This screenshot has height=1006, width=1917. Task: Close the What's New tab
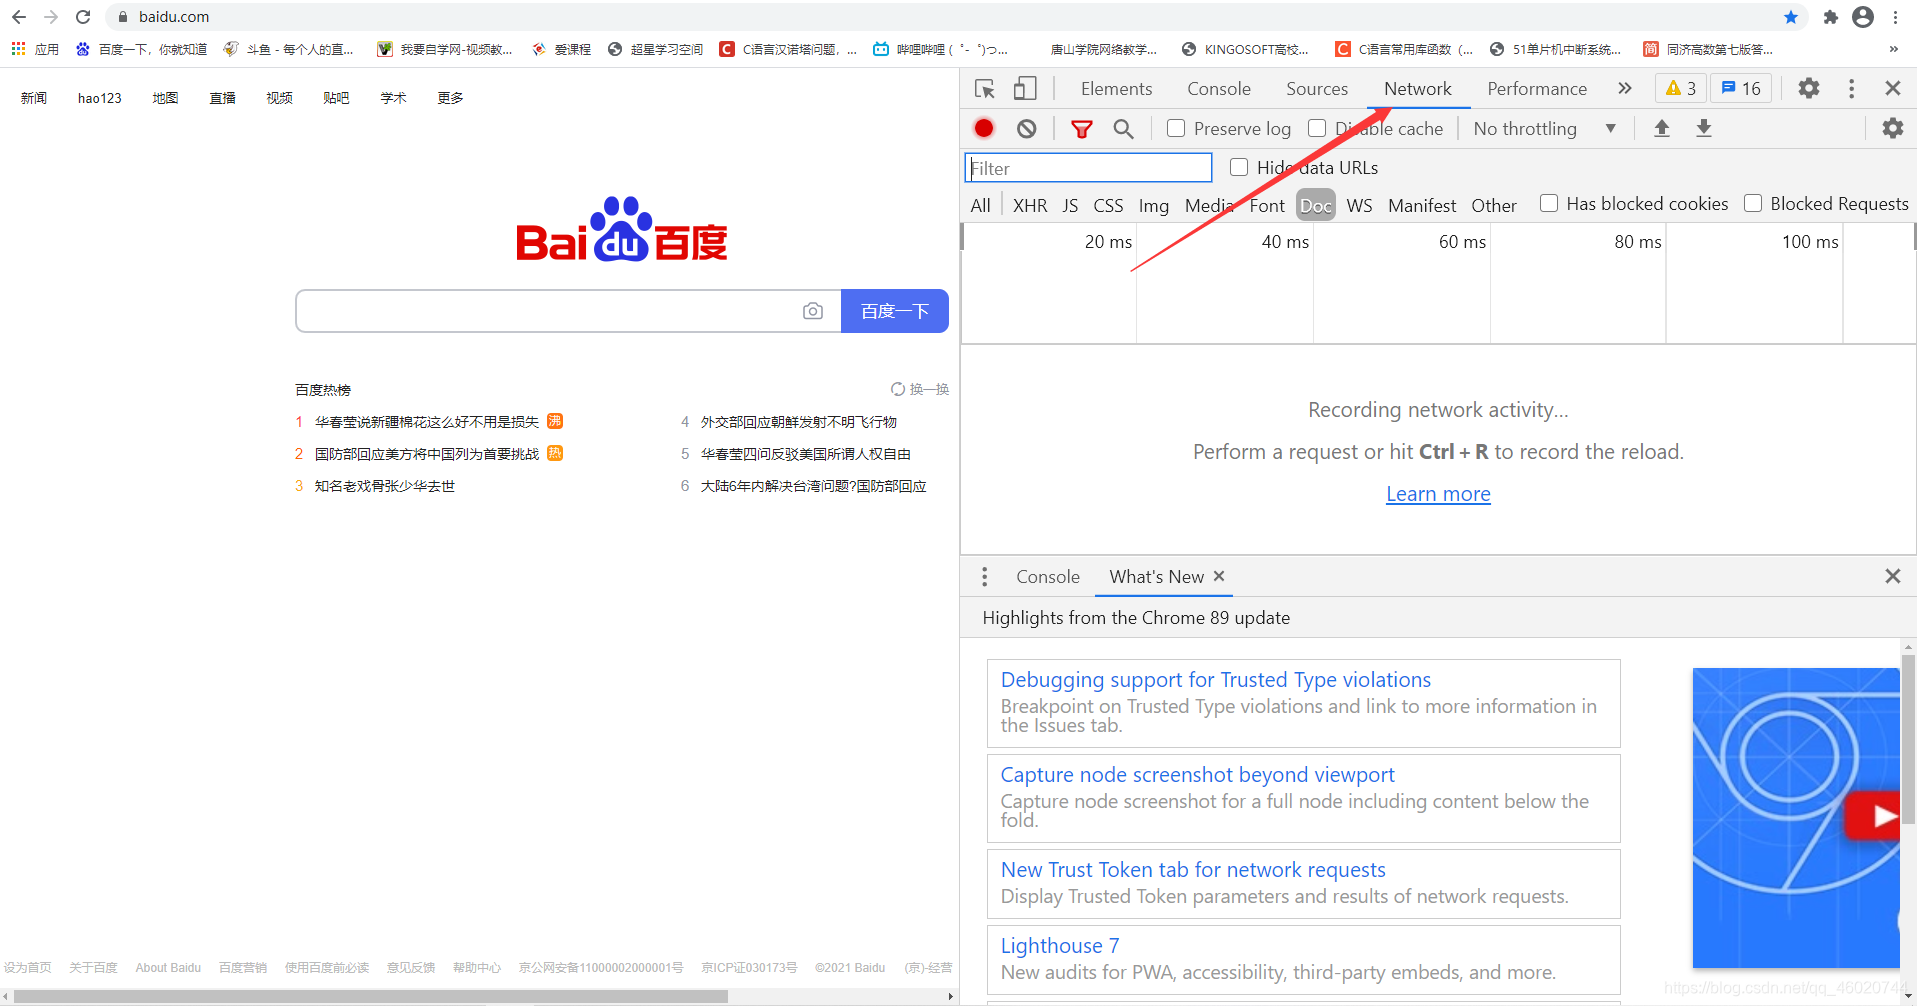tap(1219, 576)
